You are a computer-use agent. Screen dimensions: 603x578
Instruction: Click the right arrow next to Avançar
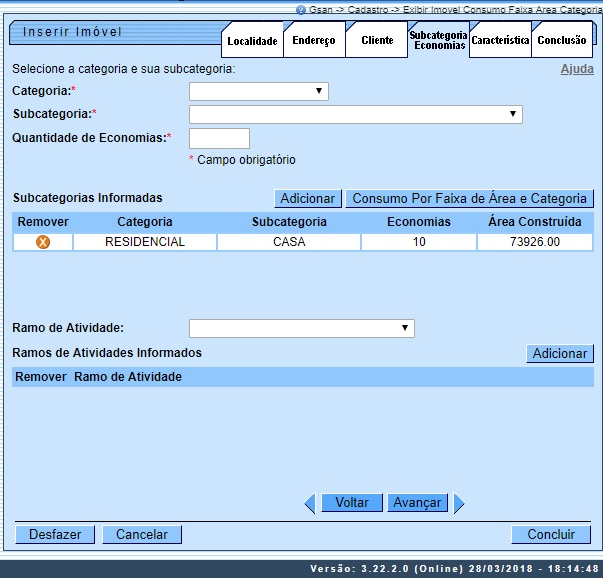(457, 503)
